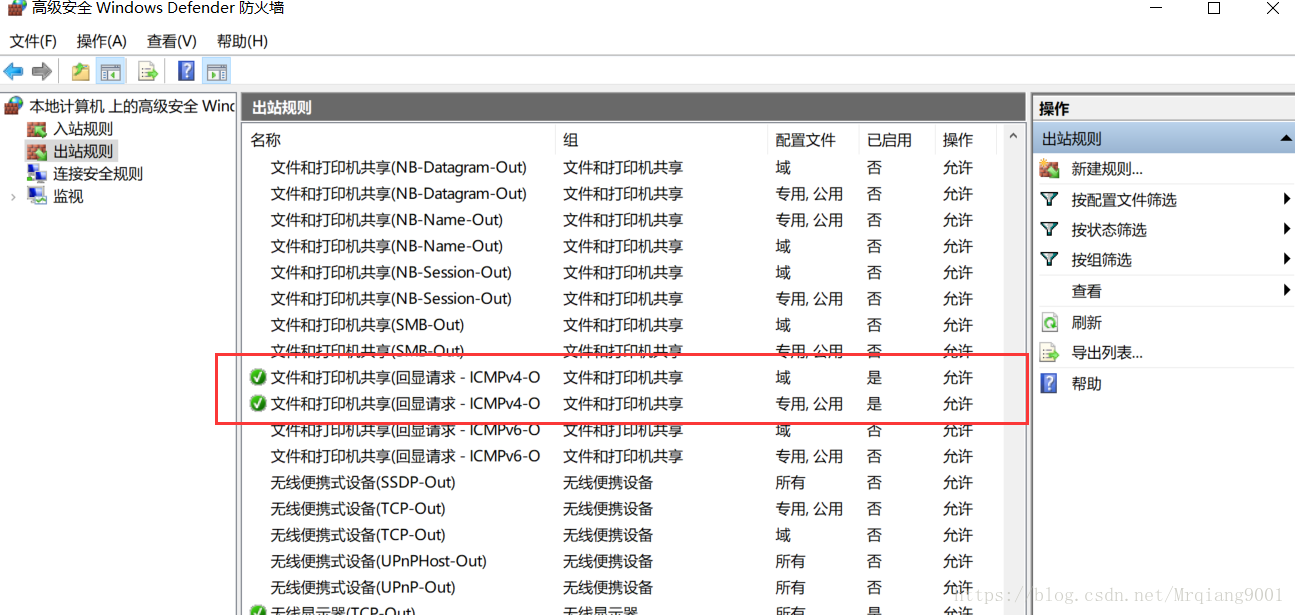Open the 查看(V) menu
The width and height of the screenshot is (1295, 615).
point(169,41)
